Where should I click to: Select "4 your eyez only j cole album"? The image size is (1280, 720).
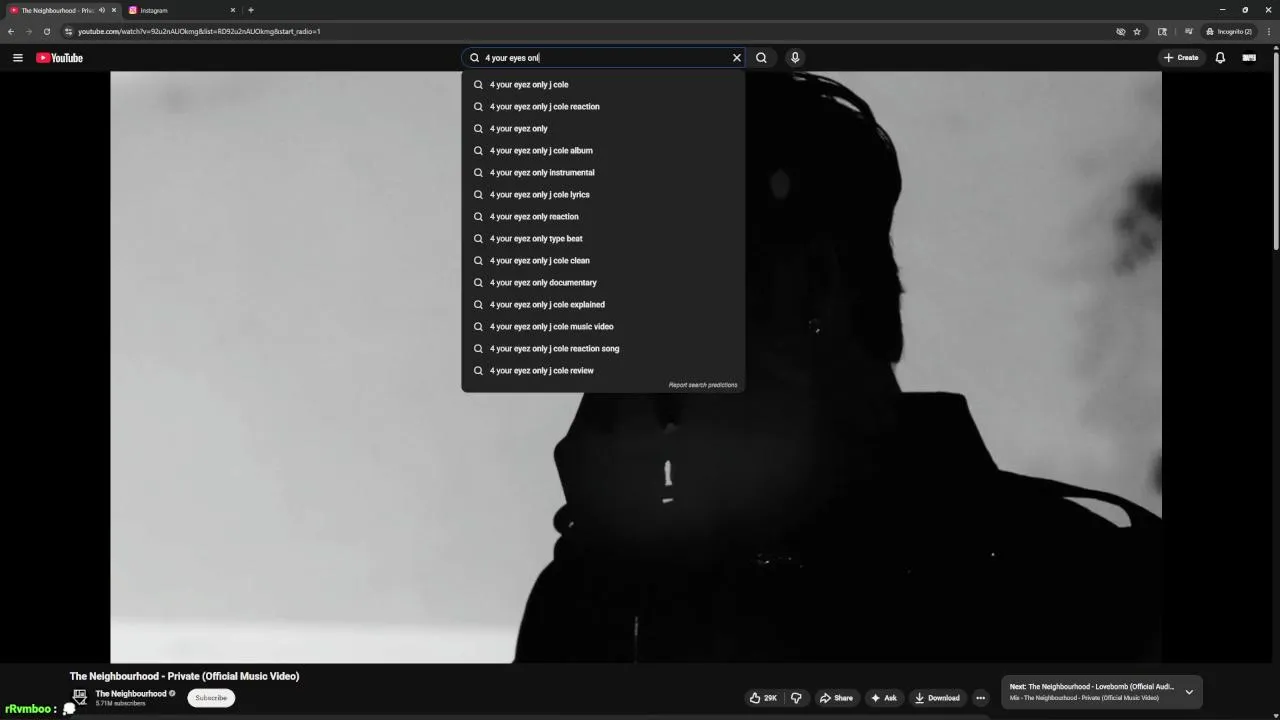point(603,151)
